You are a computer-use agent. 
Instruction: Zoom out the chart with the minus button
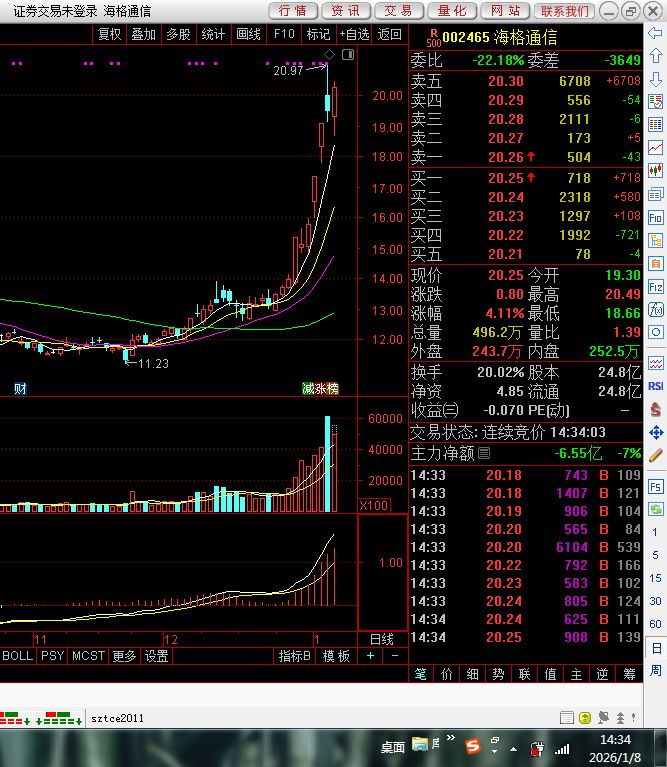click(x=395, y=655)
